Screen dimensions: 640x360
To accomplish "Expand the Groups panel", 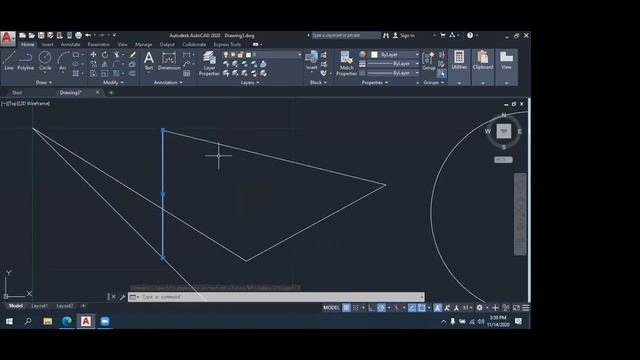I will tap(433, 82).
